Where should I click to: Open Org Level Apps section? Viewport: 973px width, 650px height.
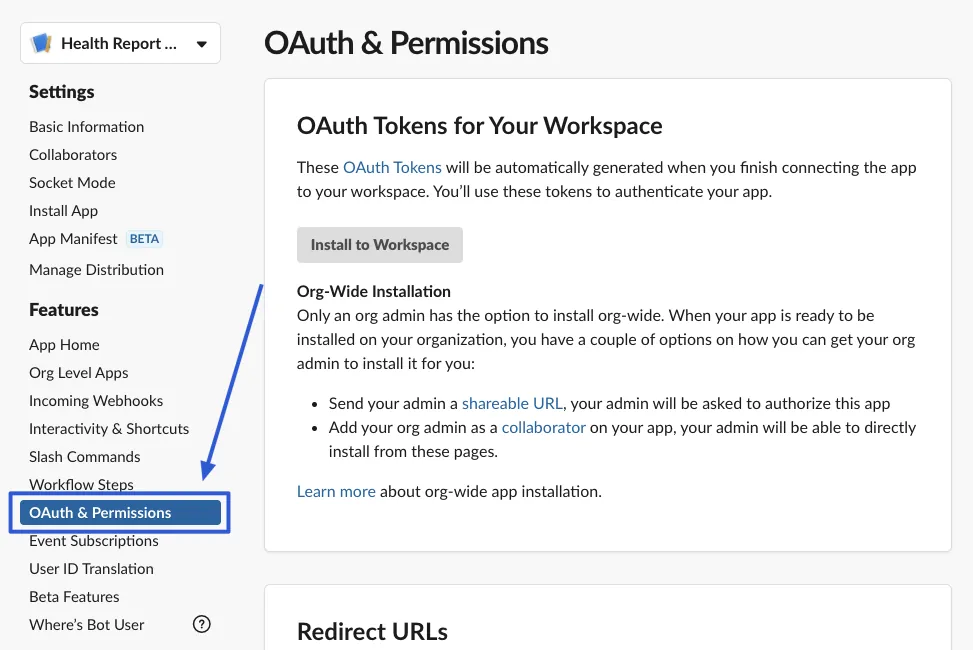point(79,373)
